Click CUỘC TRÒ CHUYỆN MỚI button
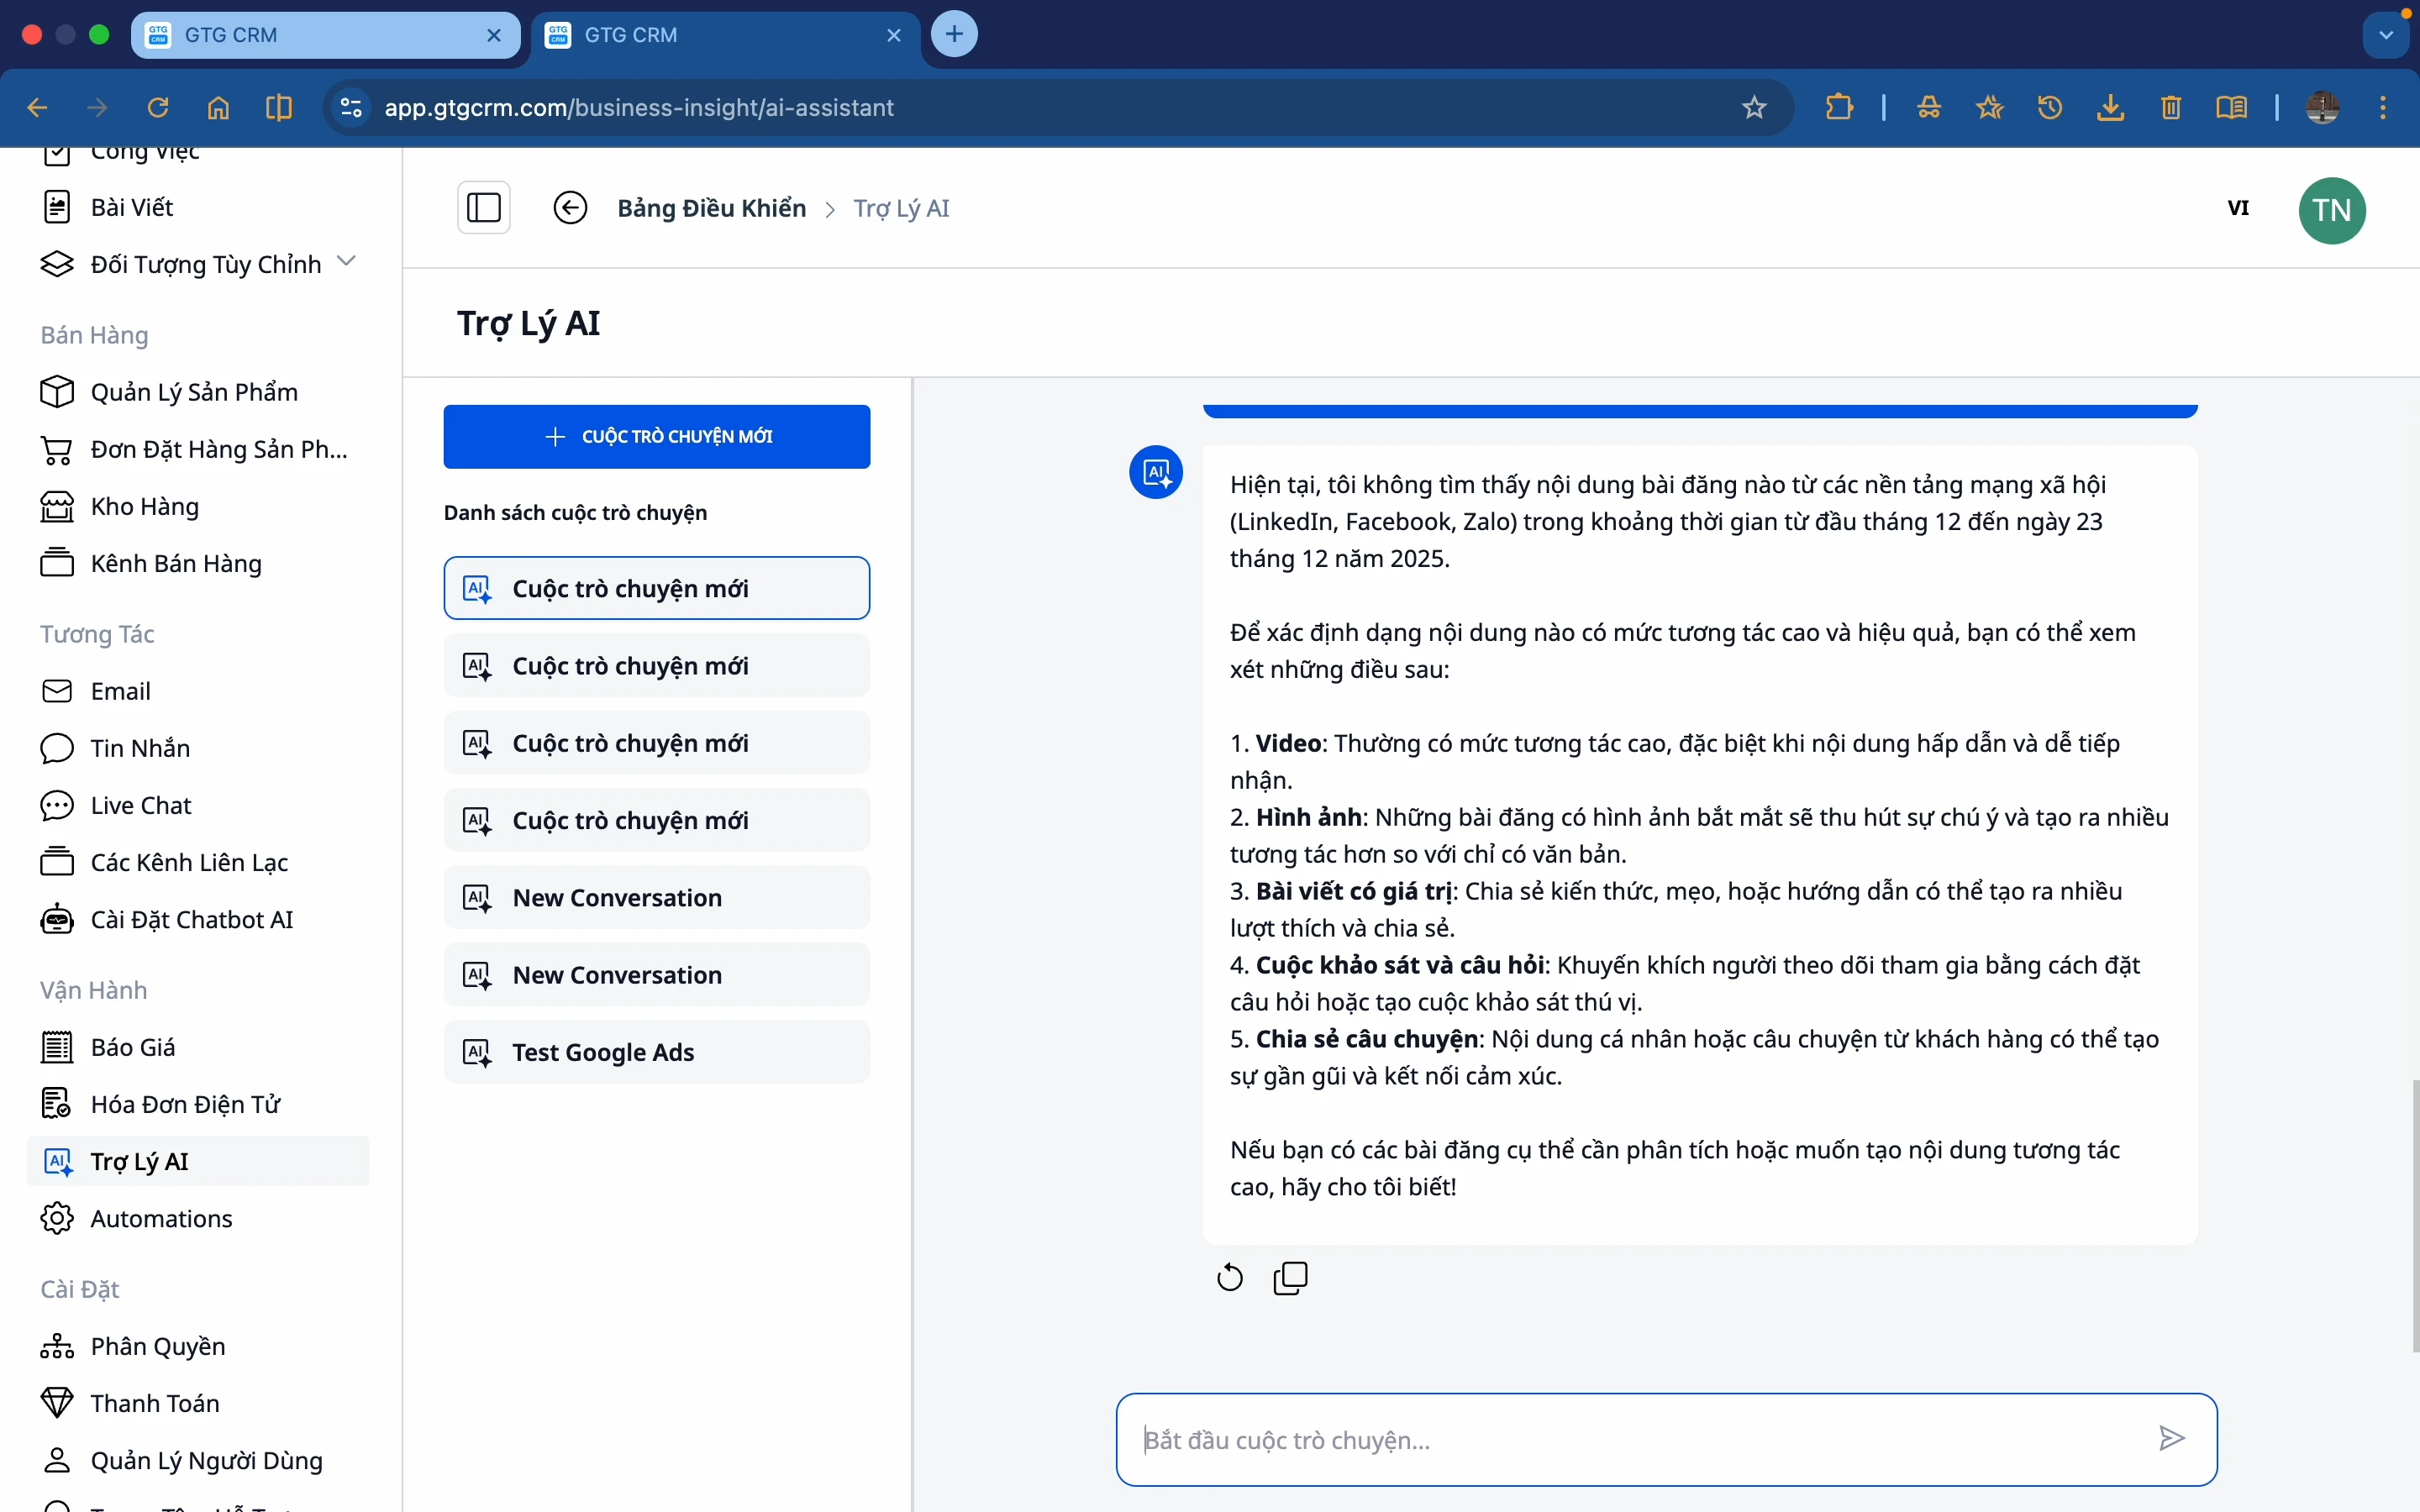The image size is (2420, 1512). tap(656, 437)
